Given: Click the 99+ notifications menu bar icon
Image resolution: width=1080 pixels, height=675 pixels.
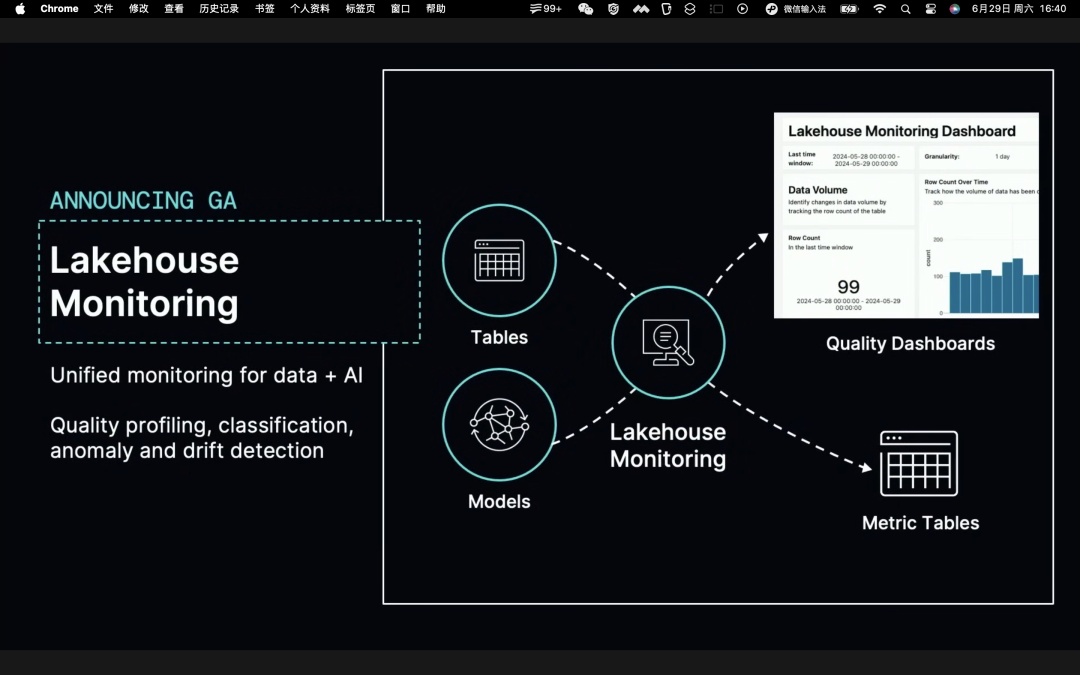Looking at the screenshot, I should [x=546, y=9].
